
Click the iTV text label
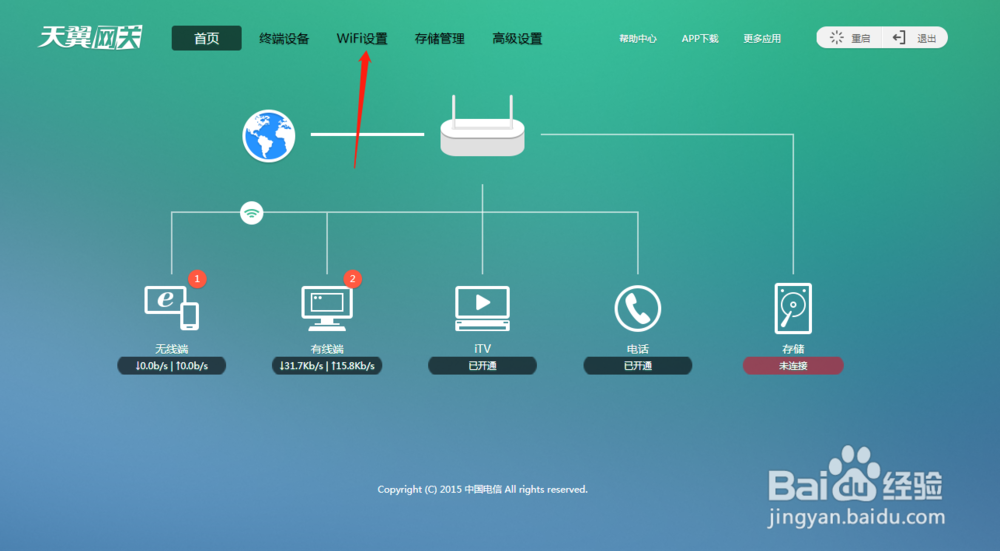click(x=483, y=349)
